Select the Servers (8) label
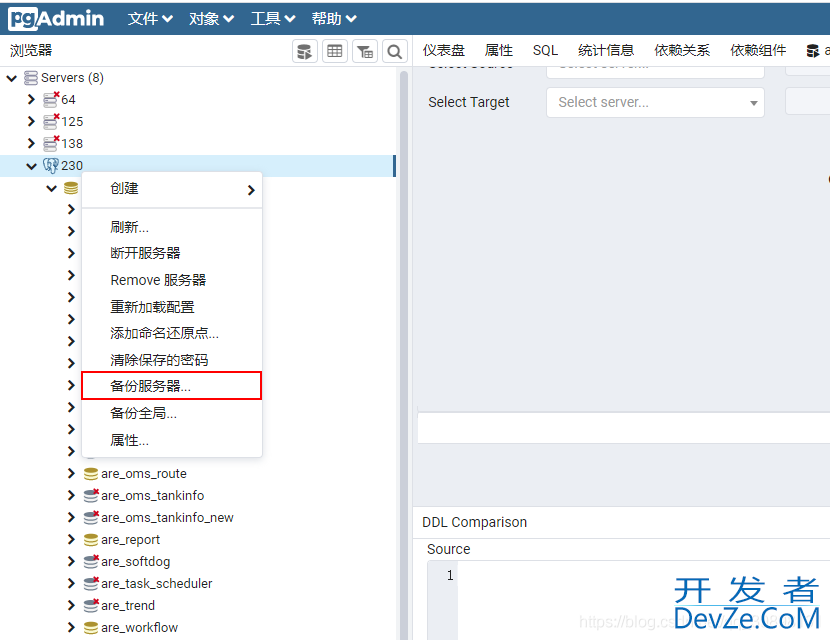Screen dimensions: 830x640 click(72, 78)
